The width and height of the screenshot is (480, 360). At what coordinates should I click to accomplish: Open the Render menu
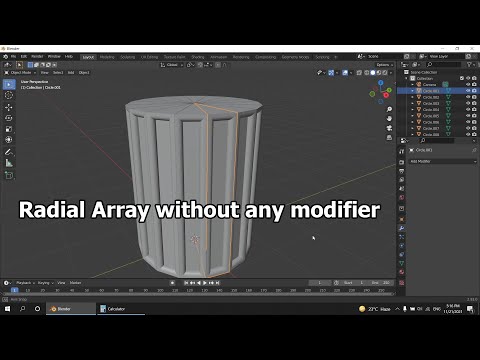point(37,57)
